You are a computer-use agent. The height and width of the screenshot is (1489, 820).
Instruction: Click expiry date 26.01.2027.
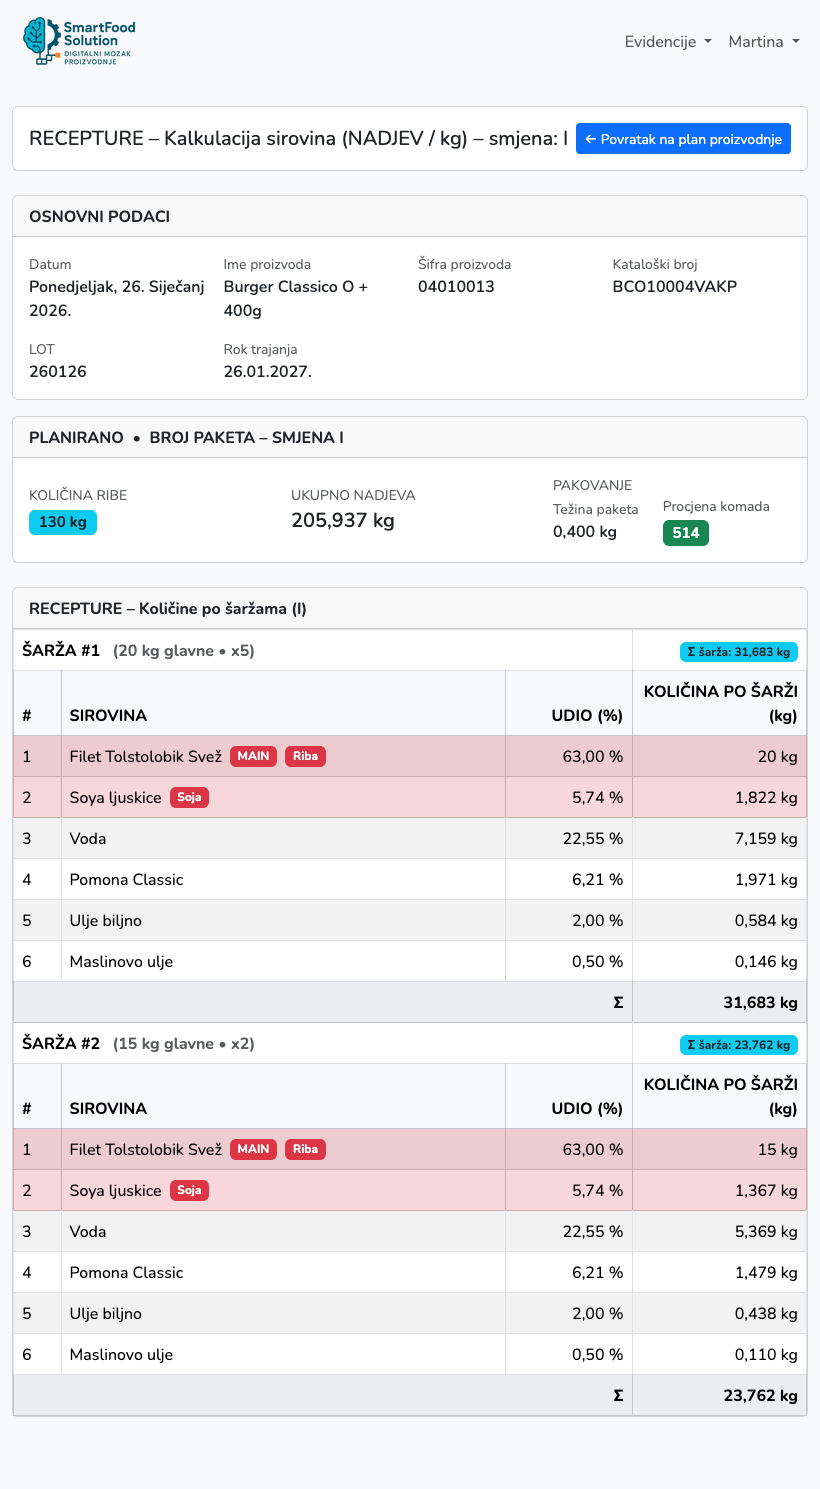tap(268, 372)
